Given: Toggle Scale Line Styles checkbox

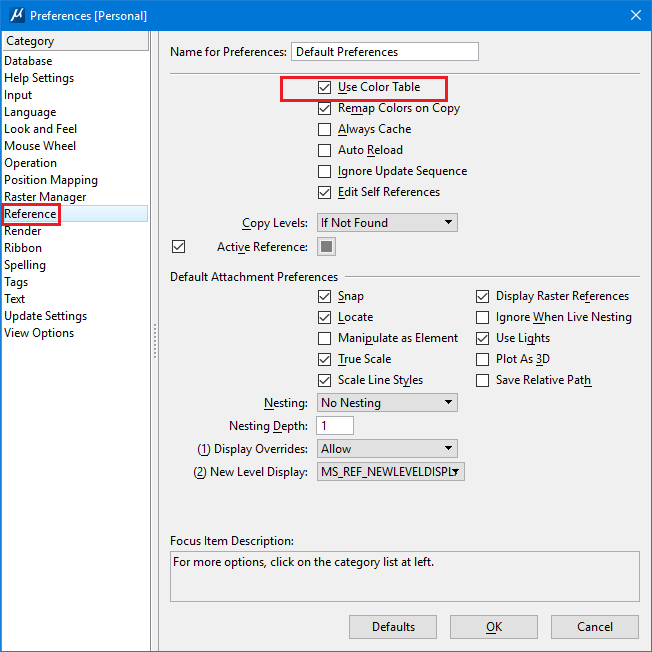Looking at the screenshot, I should pyautogui.click(x=324, y=380).
